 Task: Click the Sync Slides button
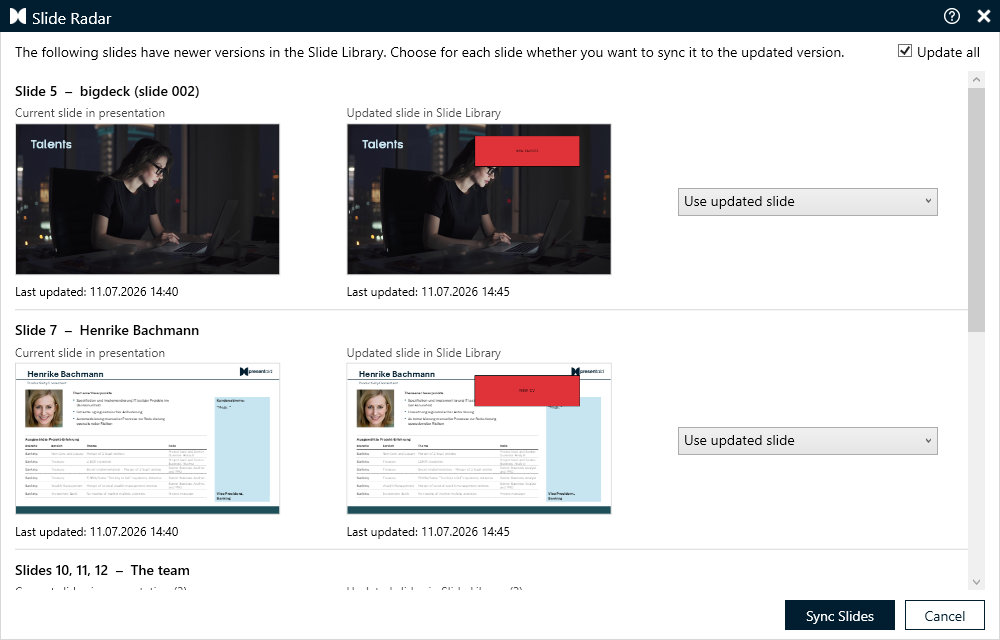pos(839,616)
